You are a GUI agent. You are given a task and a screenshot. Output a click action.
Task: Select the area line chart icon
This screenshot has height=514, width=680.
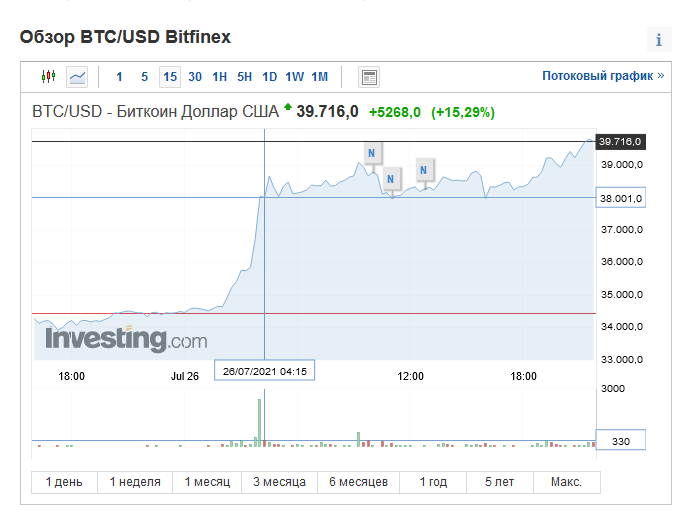click(77, 77)
